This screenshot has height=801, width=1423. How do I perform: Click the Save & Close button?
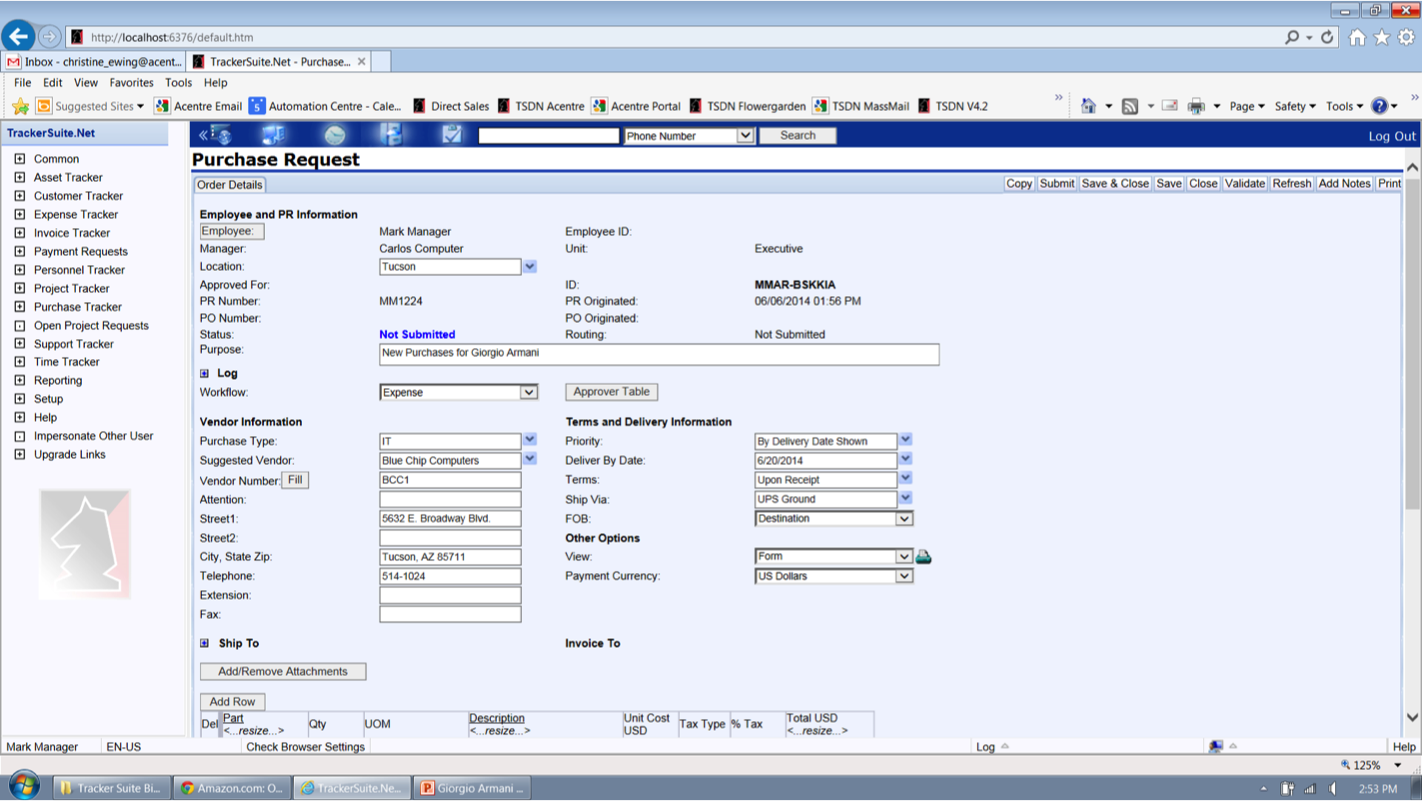click(1115, 184)
